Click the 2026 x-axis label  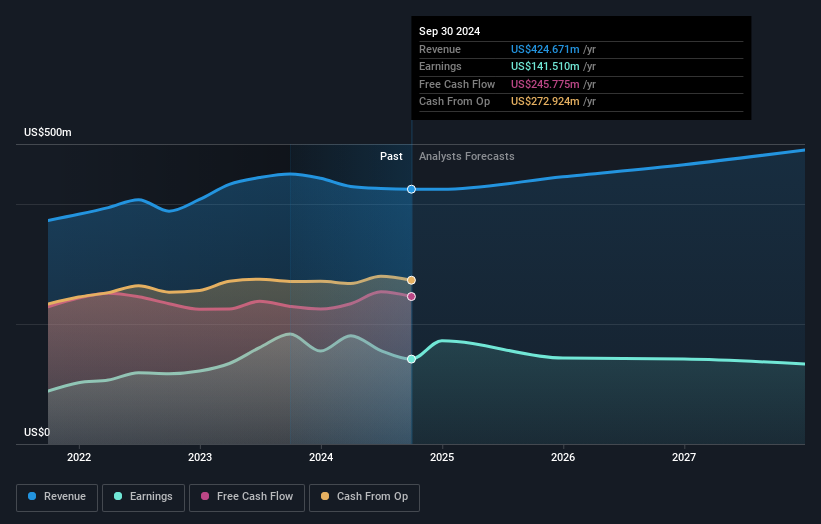point(563,458)
